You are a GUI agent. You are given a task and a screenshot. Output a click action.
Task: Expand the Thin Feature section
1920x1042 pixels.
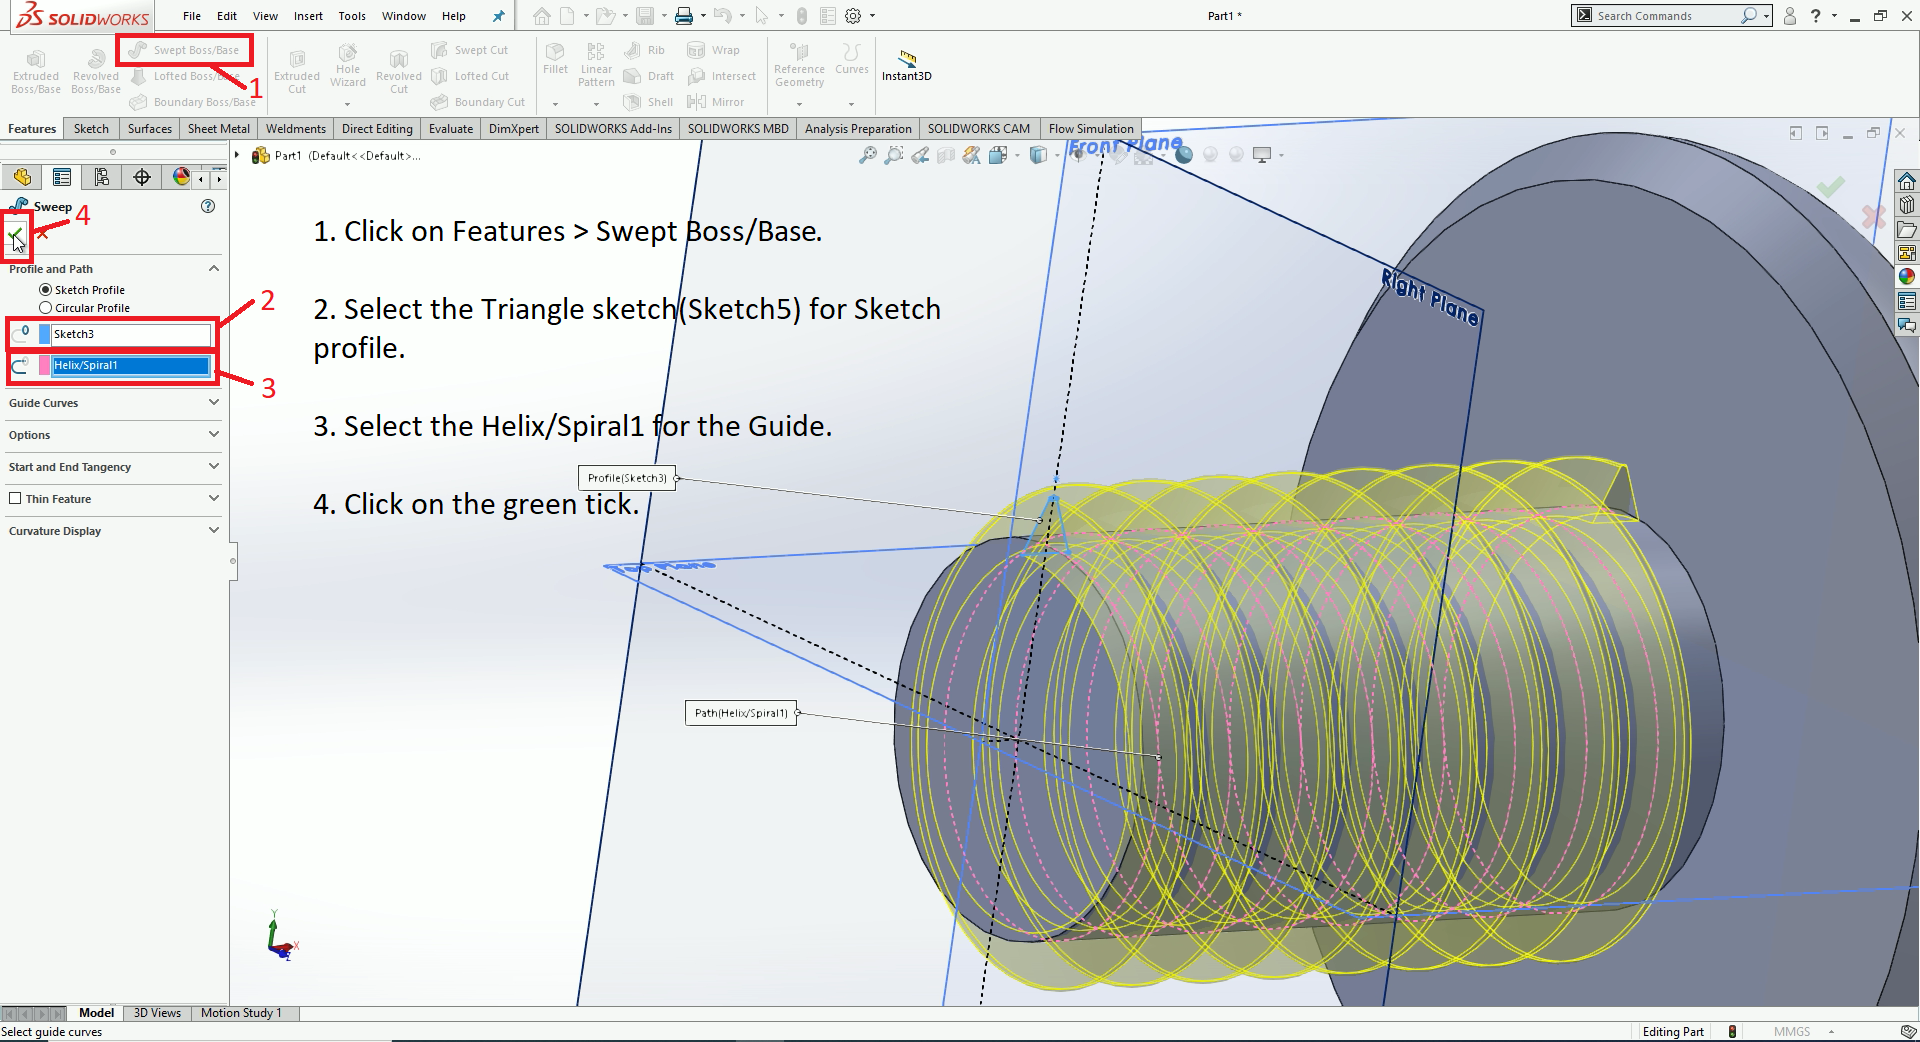[x=214, y=499]
